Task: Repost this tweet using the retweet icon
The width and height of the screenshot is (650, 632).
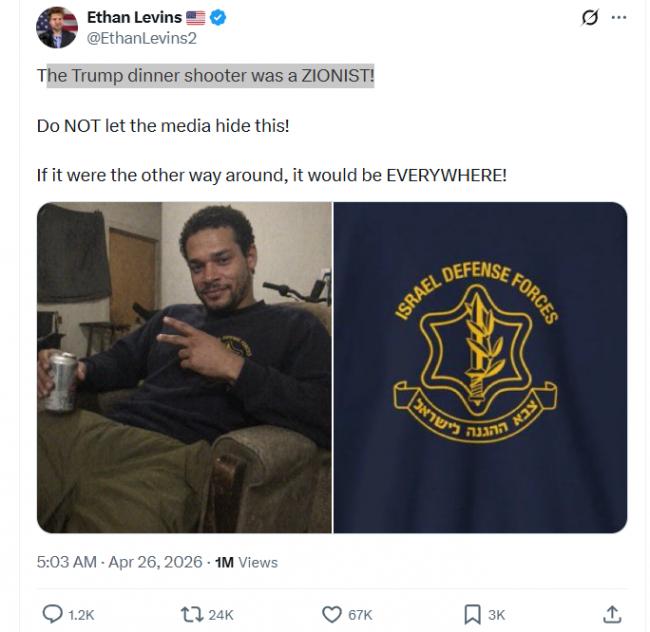Action: 188,613
